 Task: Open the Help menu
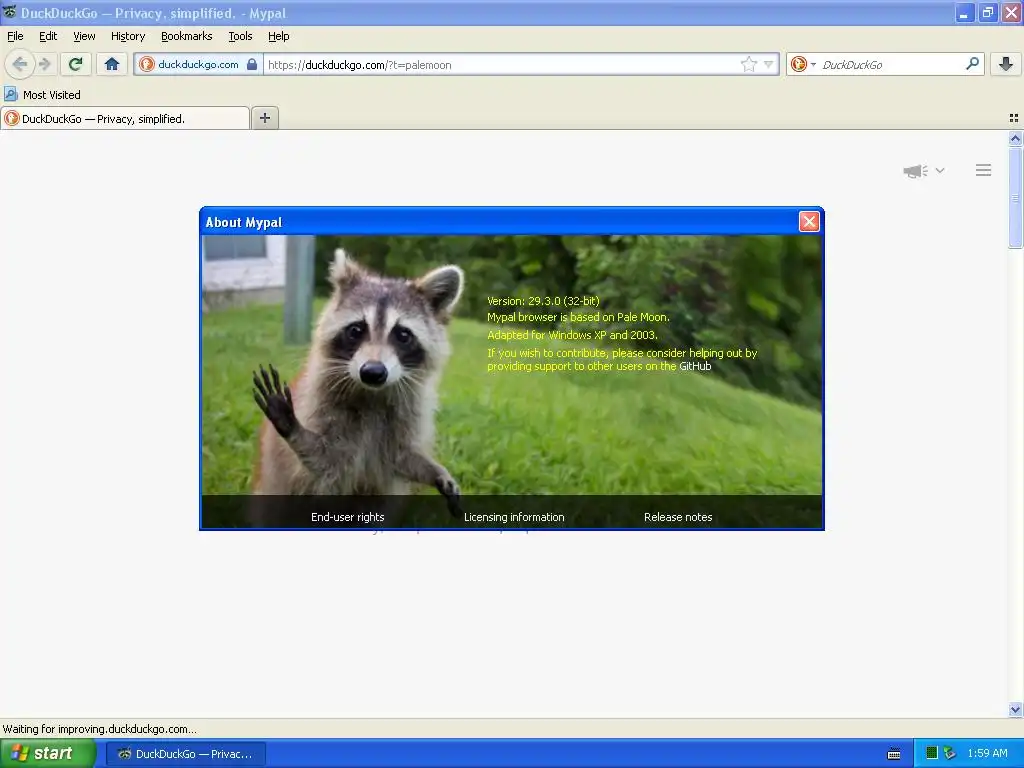tap(279, 36)
